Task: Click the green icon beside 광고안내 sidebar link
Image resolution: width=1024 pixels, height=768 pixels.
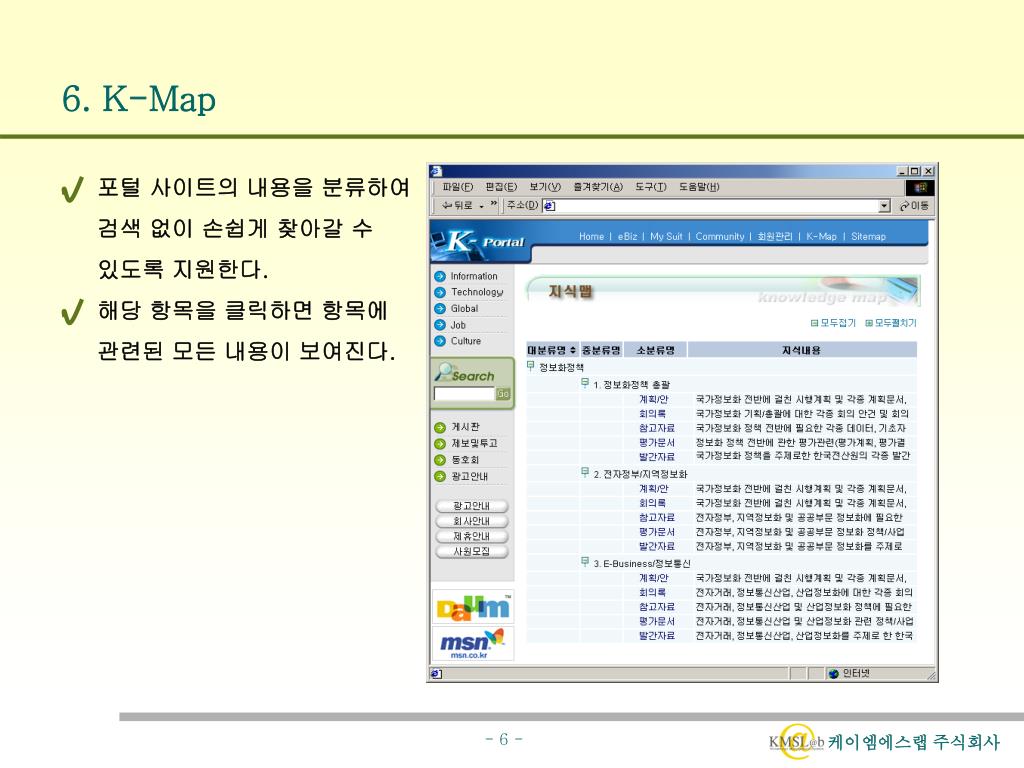Action: 440,477
